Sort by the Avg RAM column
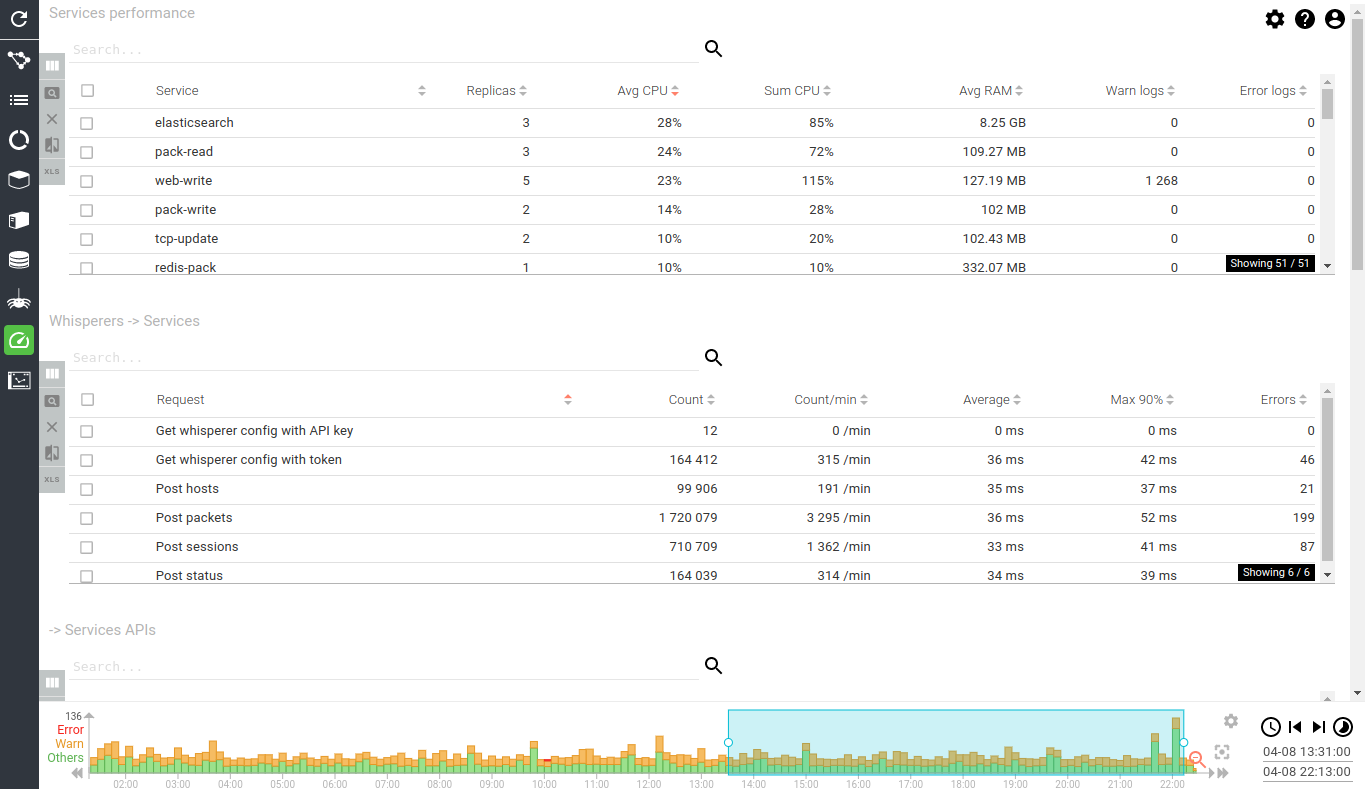1365x789 pixels. pos(991,91)
